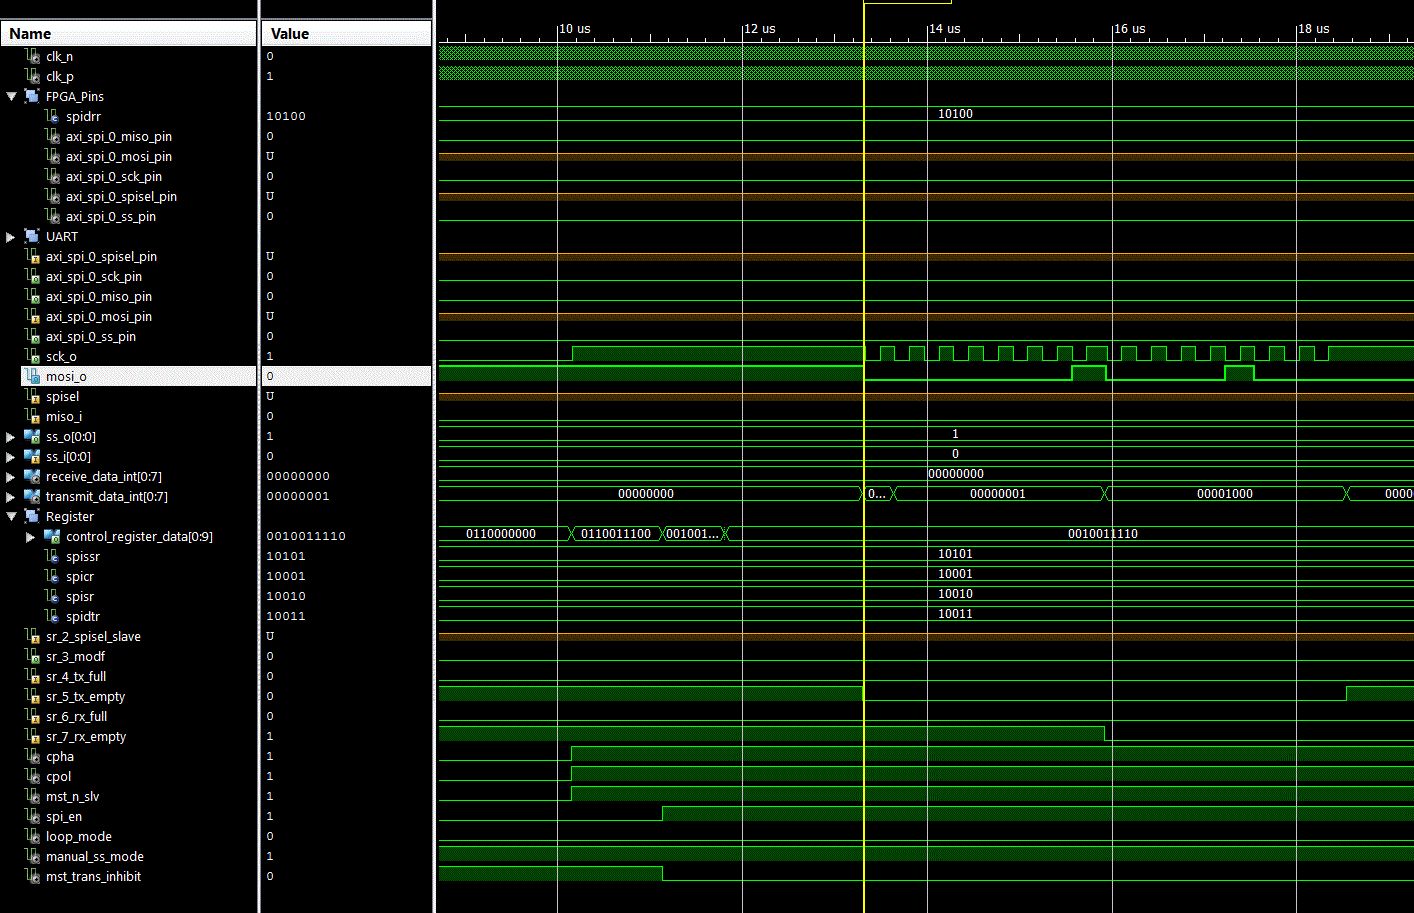Collapse the FPGA_Pins group

pos(11,97)
